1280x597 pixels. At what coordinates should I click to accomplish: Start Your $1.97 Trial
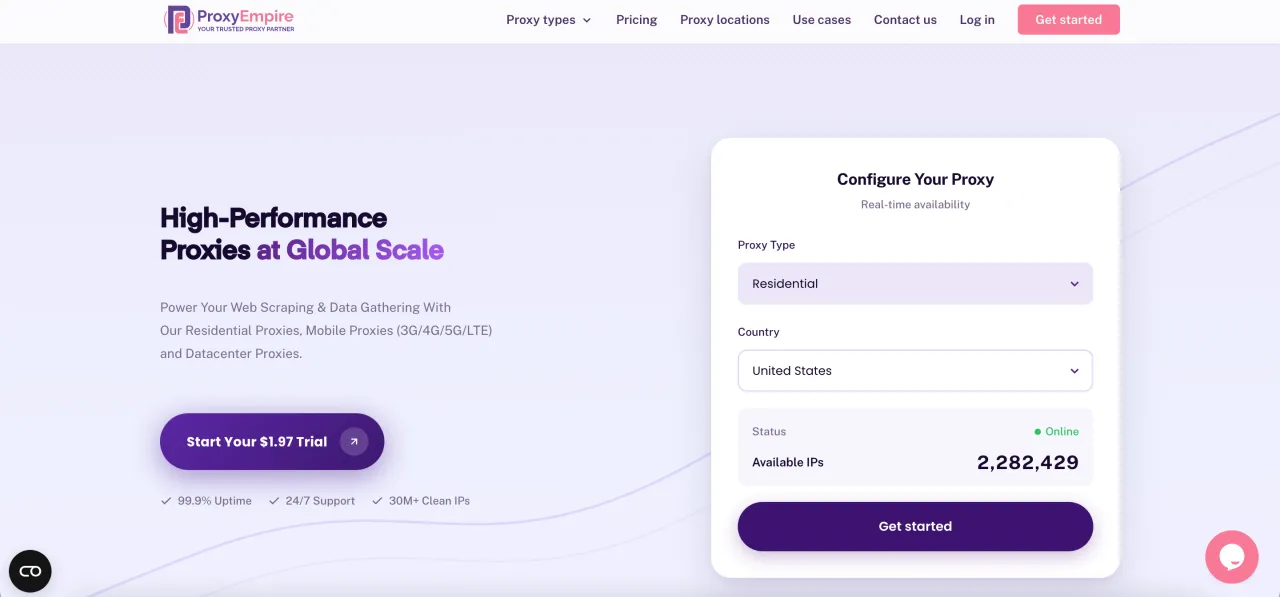click(257, 442)
